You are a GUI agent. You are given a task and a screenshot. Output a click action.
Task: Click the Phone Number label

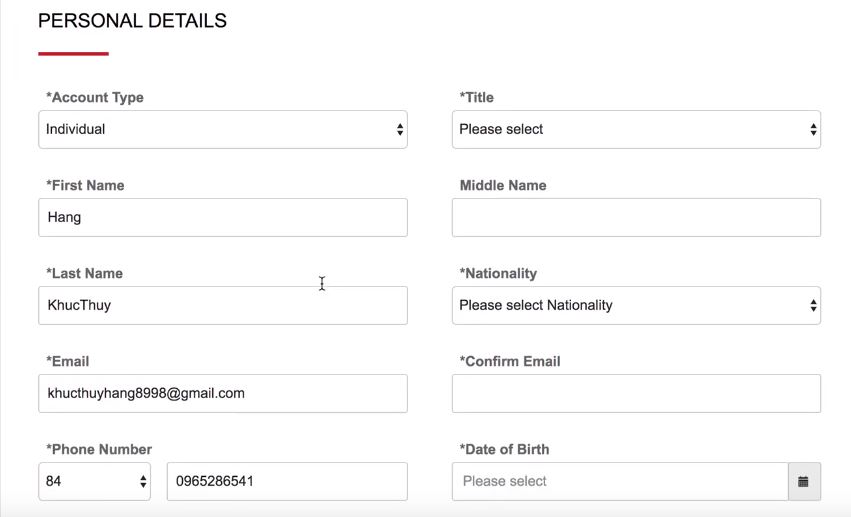click(x=99, y=449)
